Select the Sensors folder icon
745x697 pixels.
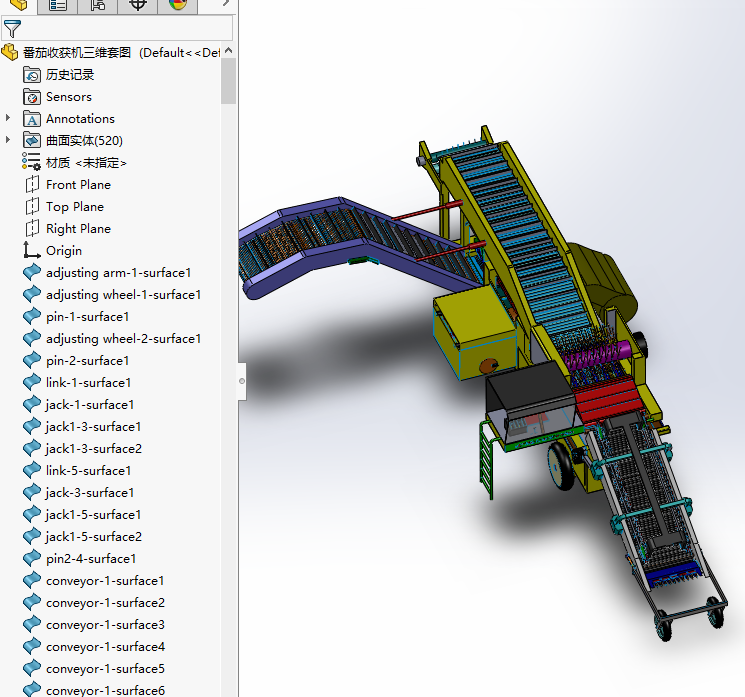[x=31, y=97]
